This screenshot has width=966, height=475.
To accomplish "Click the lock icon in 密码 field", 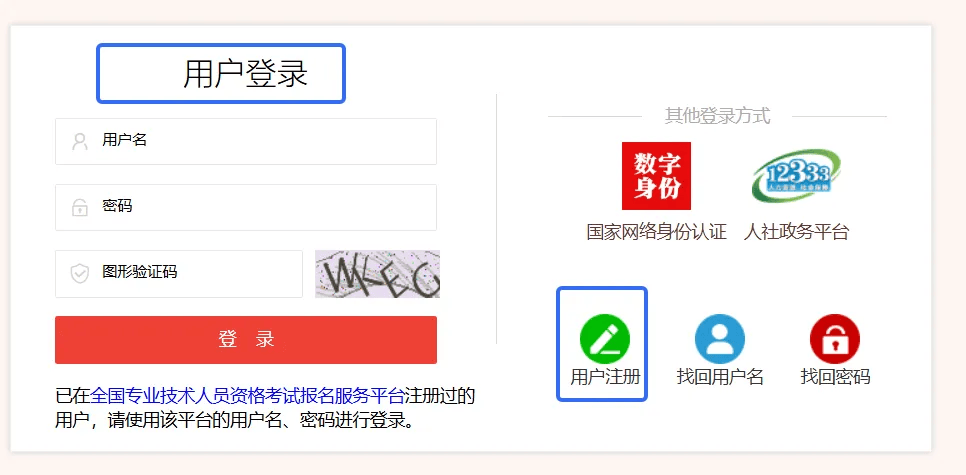I will (80, 208).
